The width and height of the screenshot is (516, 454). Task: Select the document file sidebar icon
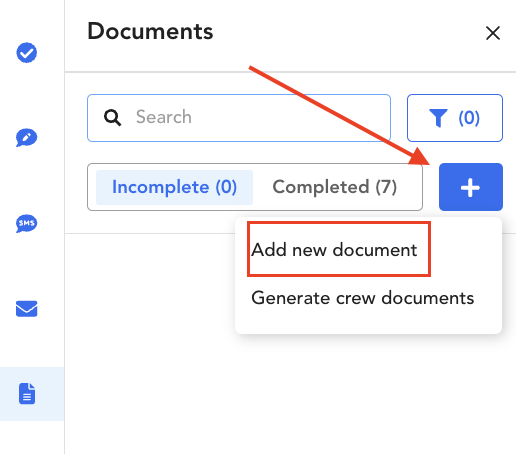[x=27, y=394]
